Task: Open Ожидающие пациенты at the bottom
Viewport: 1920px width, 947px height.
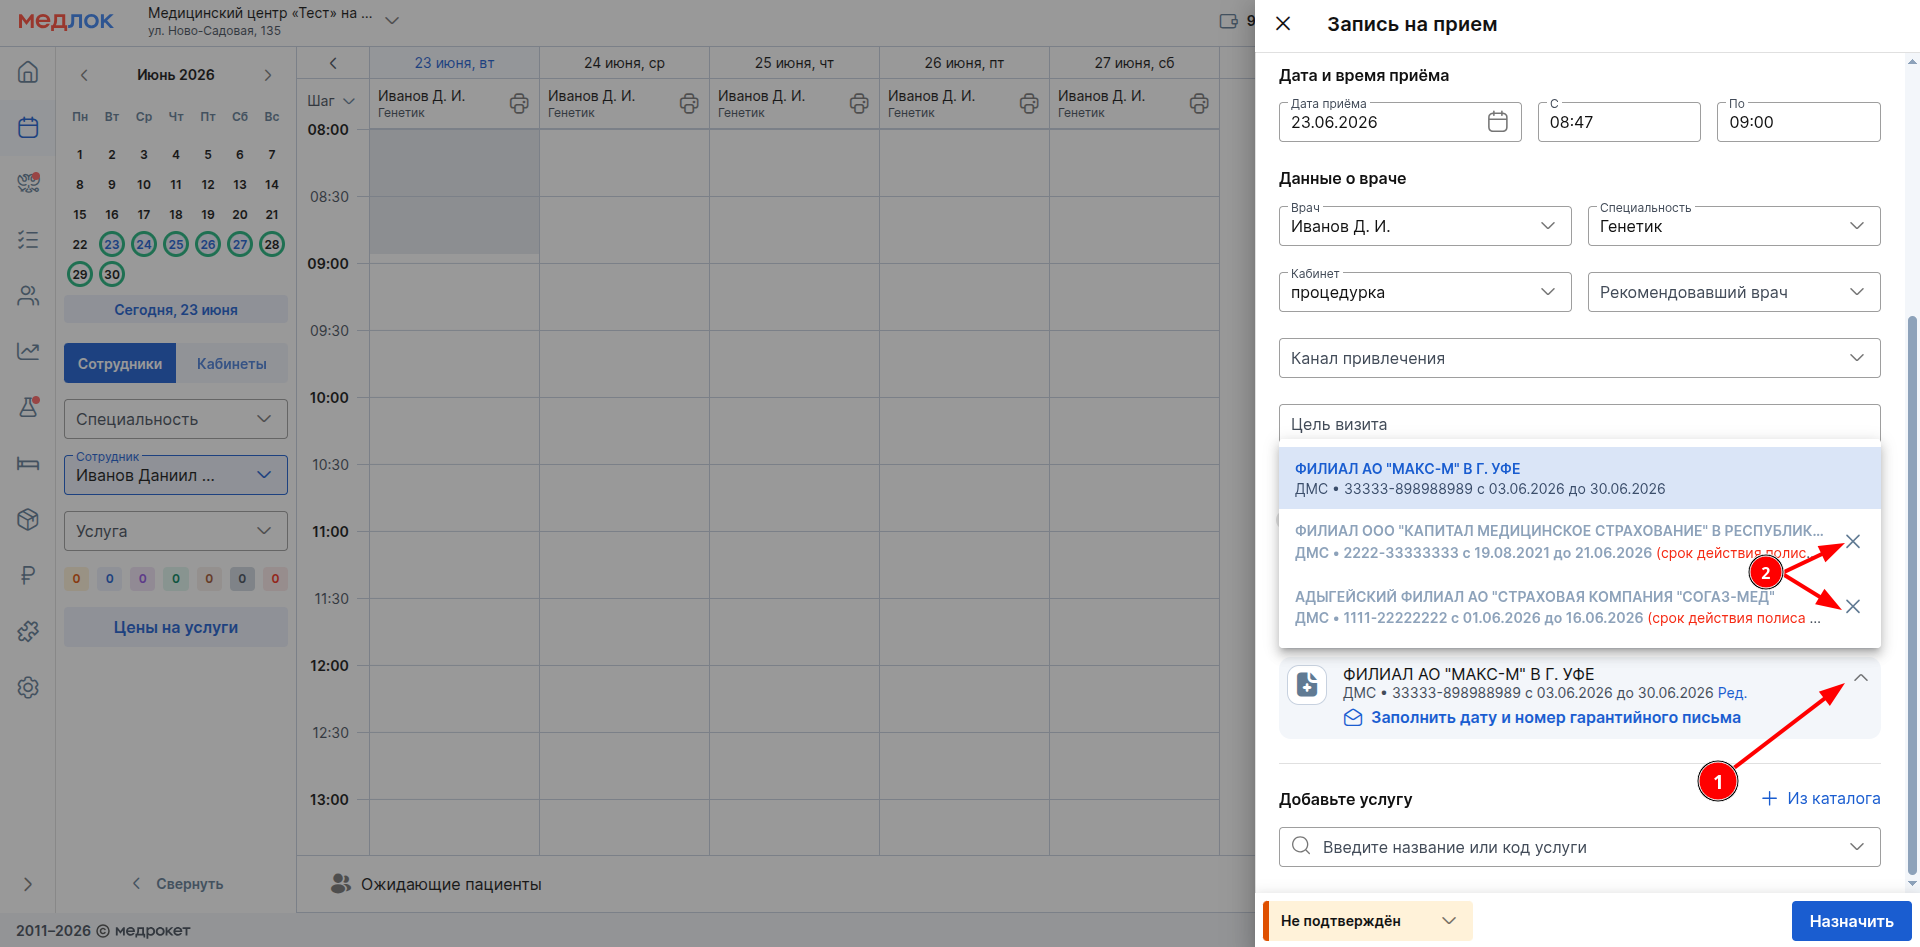Action: point(436,884)
